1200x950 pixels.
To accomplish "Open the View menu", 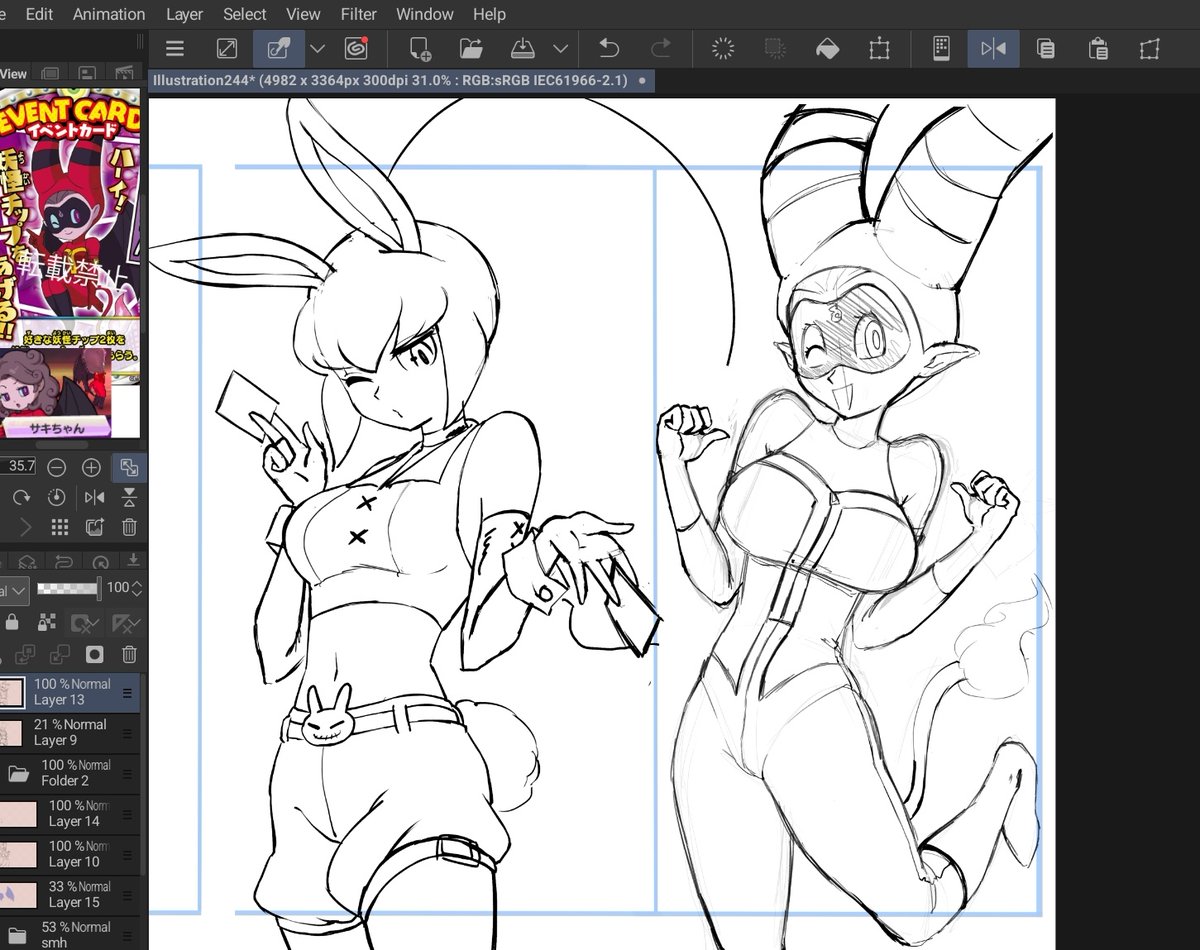I will (x=303, y=14).
